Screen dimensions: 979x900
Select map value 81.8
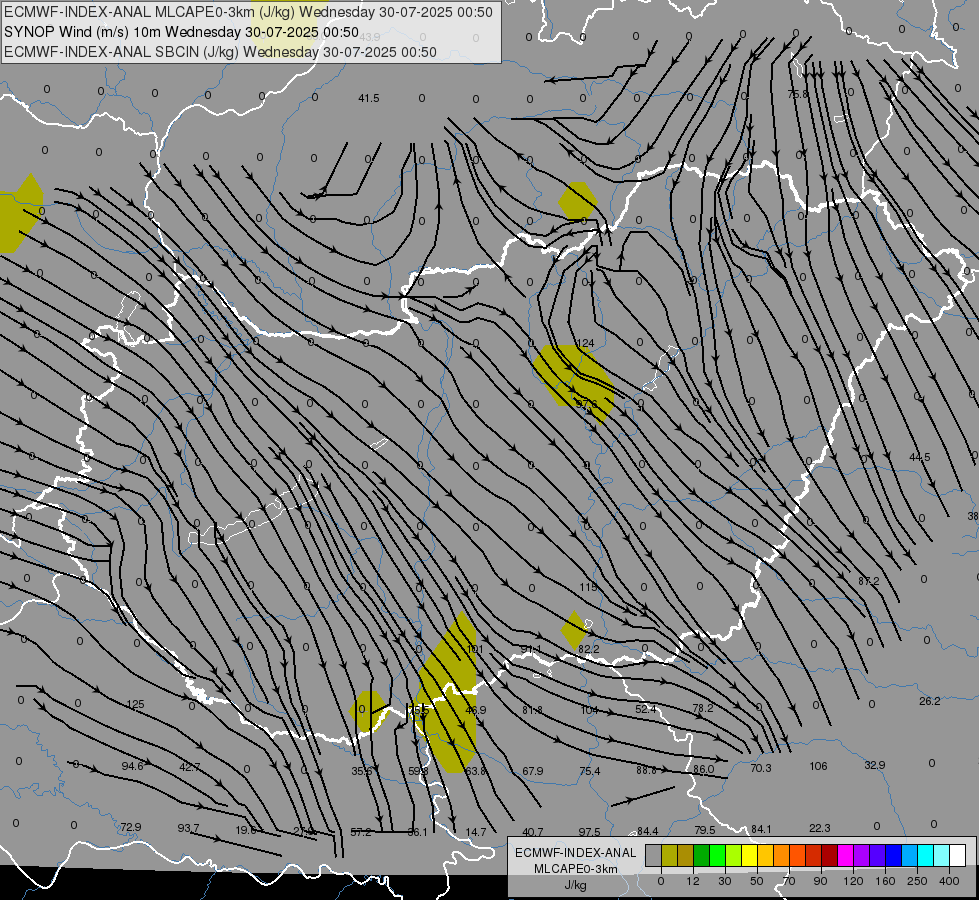click(533, 710)
